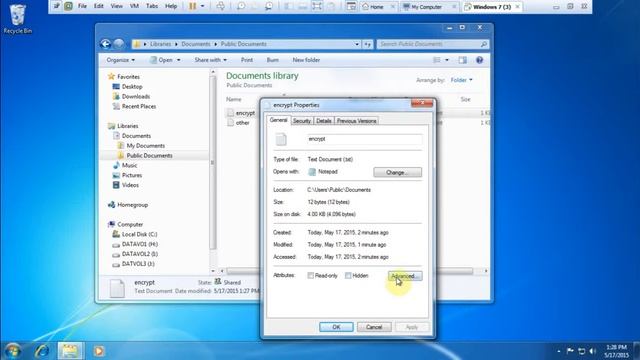Viewport: 640px width, 360px height.
Task: Click the change view icon
Action: [x=437, y=60]
